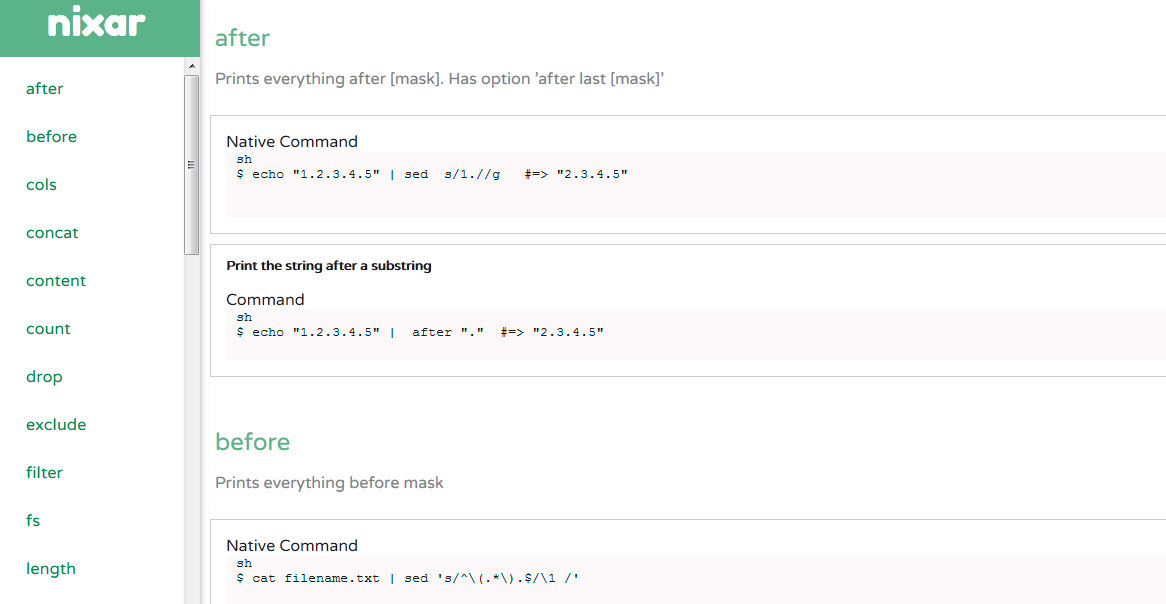Click the cat filename.txt code line
Screen dimensions: 1166x604
point(408,578)
